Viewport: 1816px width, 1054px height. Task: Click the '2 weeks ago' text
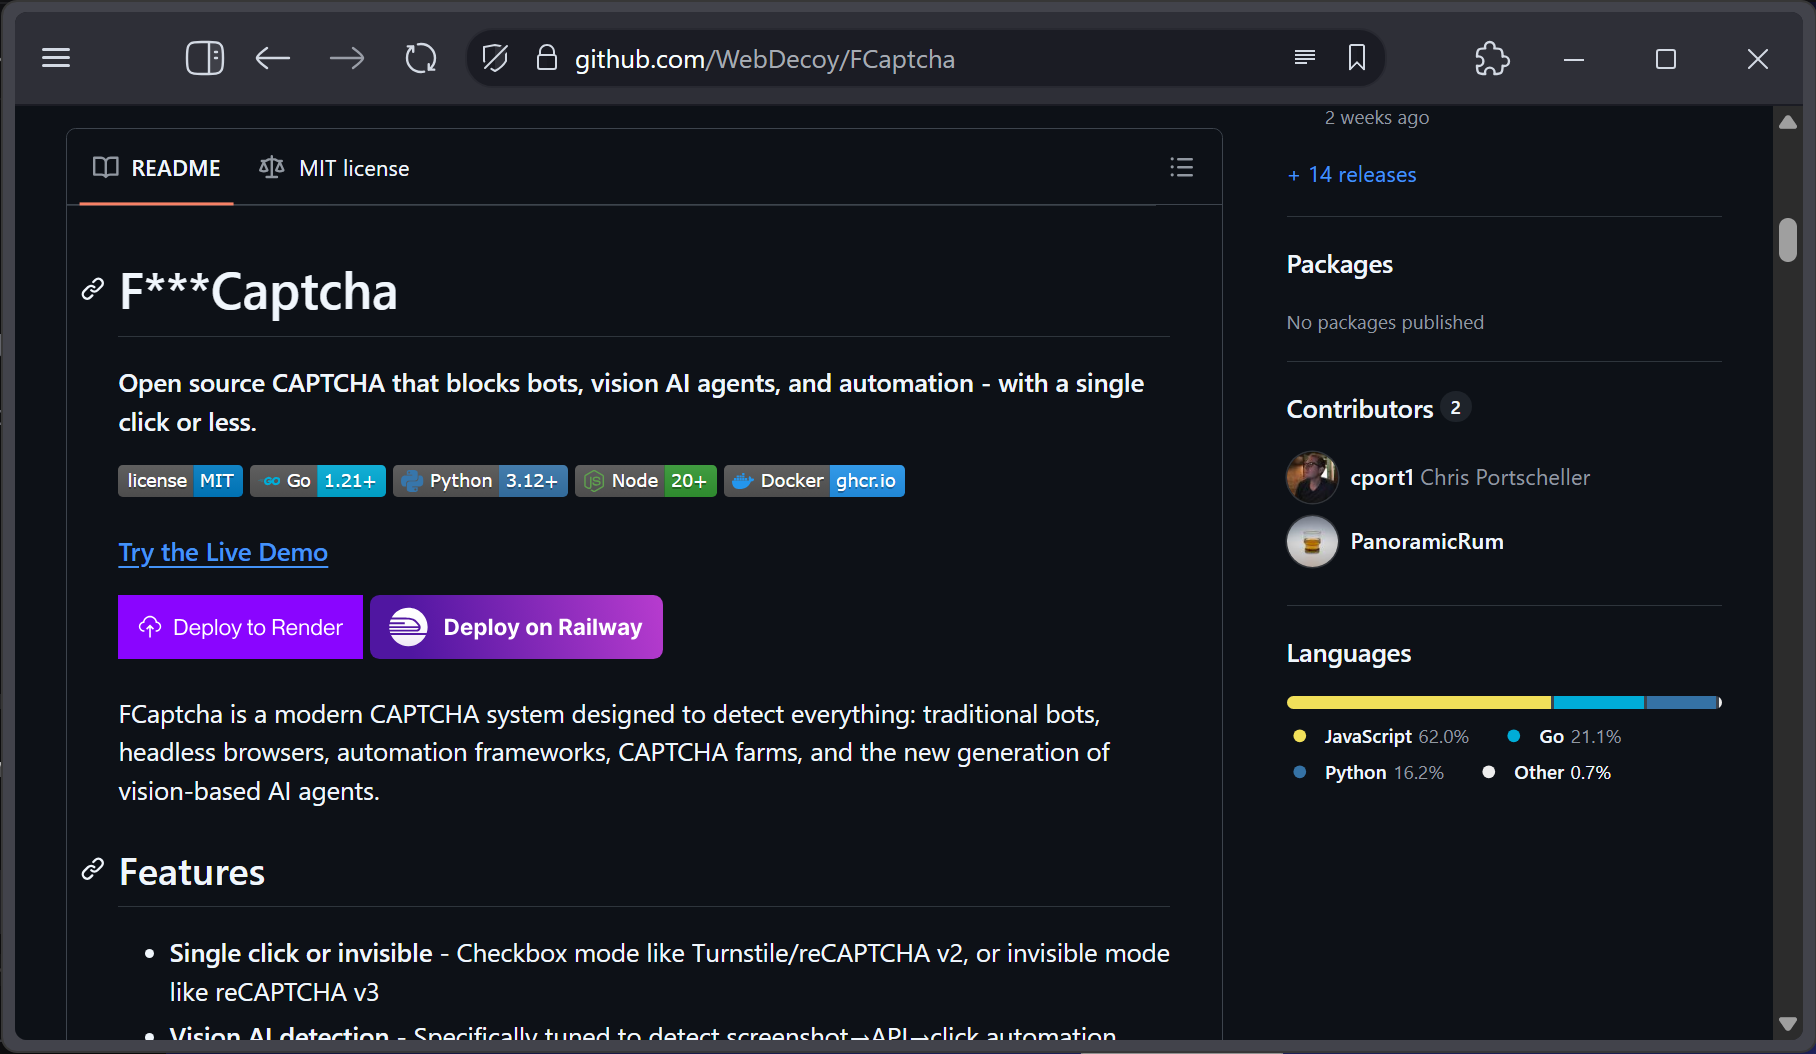(x=1377, y=117)
